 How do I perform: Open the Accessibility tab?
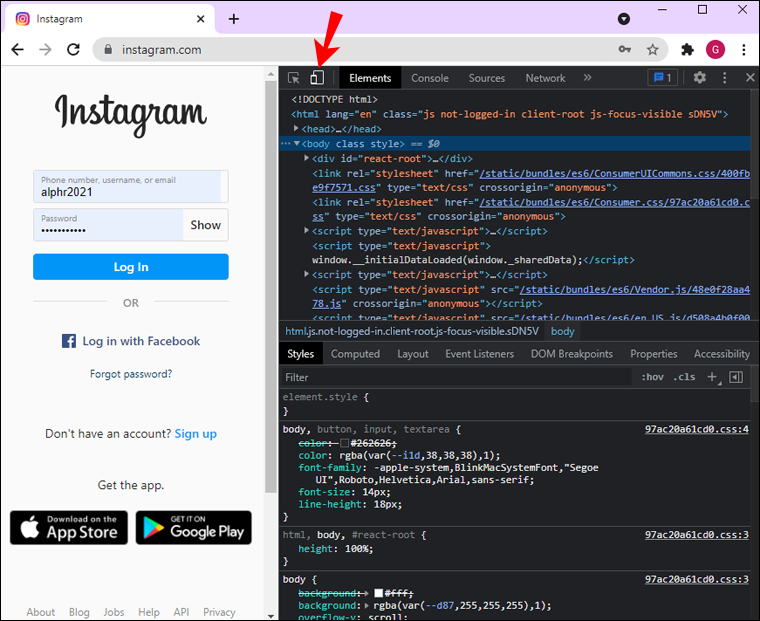722,354
